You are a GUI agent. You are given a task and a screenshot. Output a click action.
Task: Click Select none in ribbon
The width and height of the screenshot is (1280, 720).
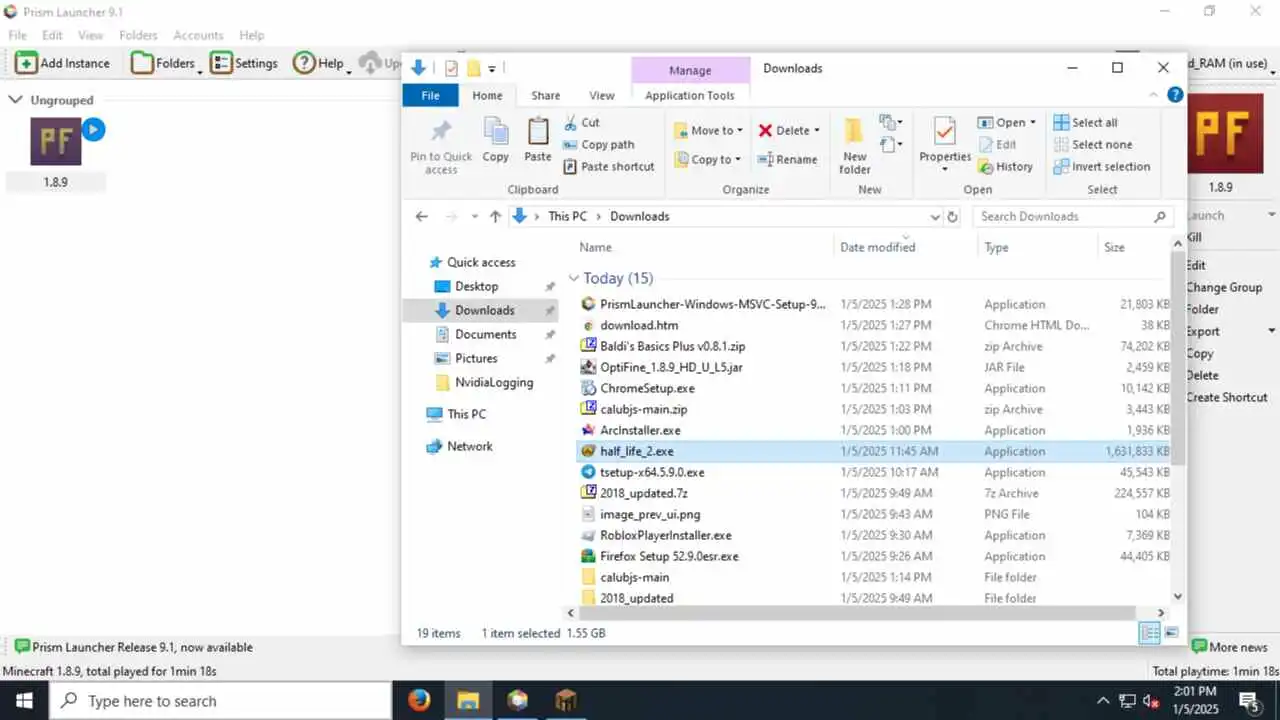(x=1093, y=144)
